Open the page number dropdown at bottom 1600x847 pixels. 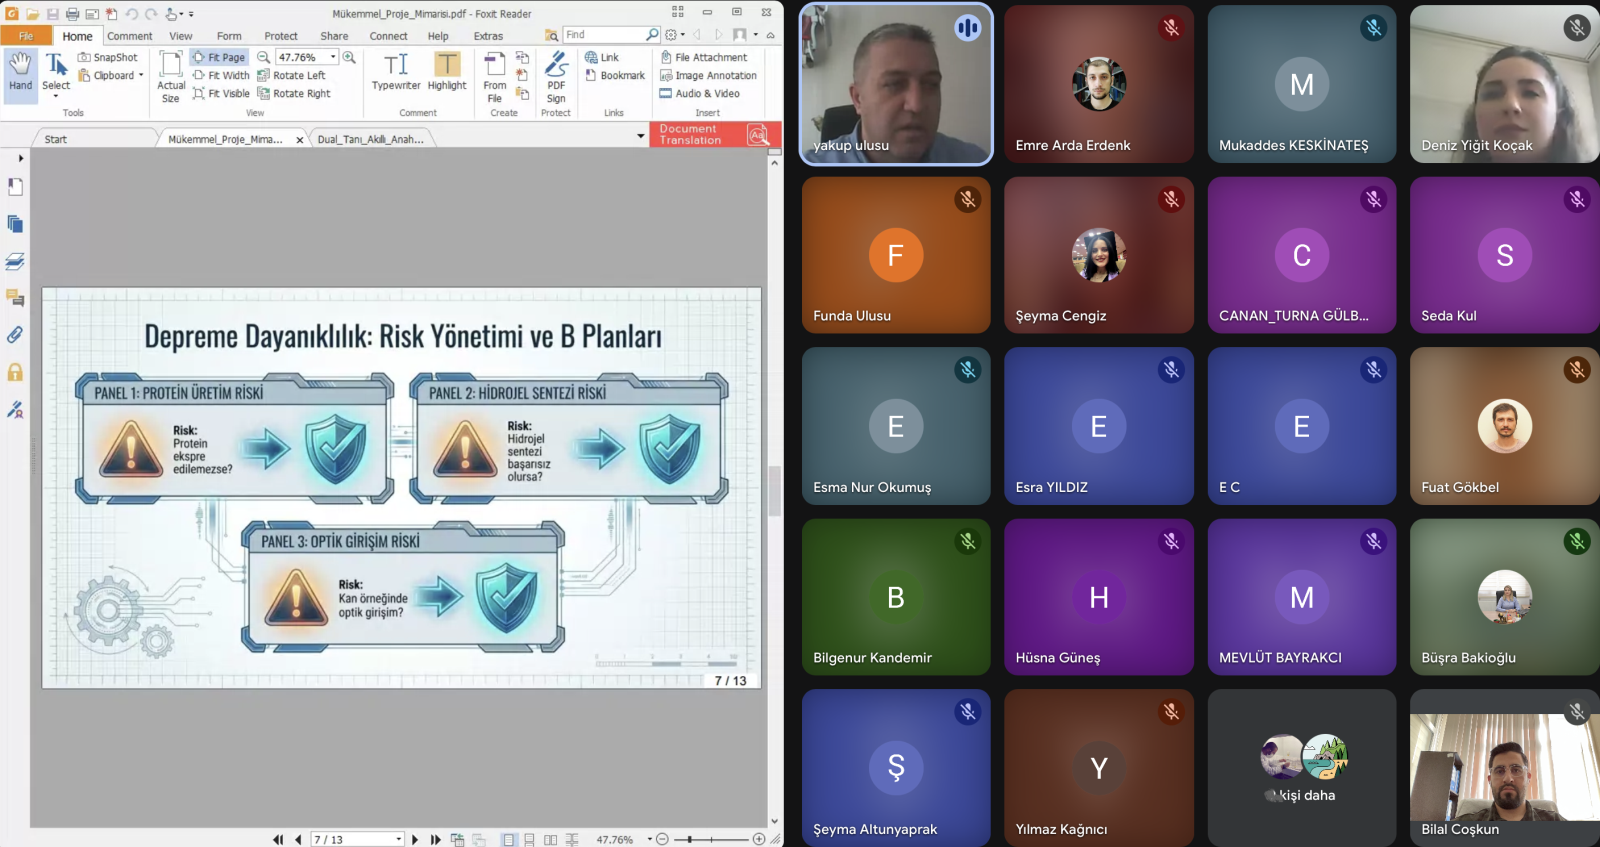coord(399,839)
